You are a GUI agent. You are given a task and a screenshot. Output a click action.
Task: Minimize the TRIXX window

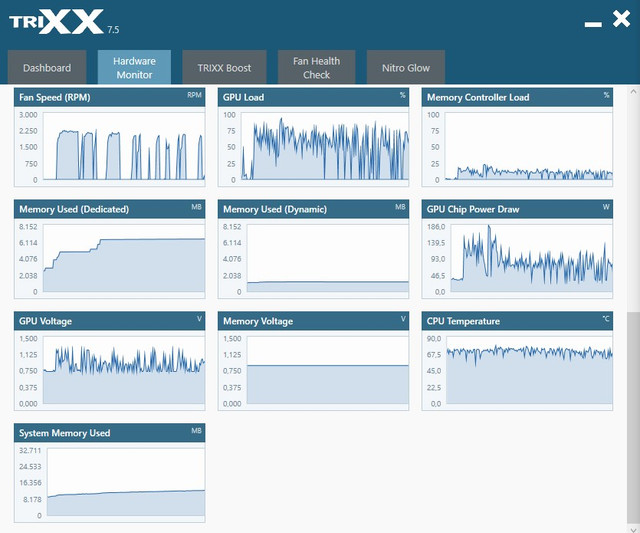click(593, 24)
